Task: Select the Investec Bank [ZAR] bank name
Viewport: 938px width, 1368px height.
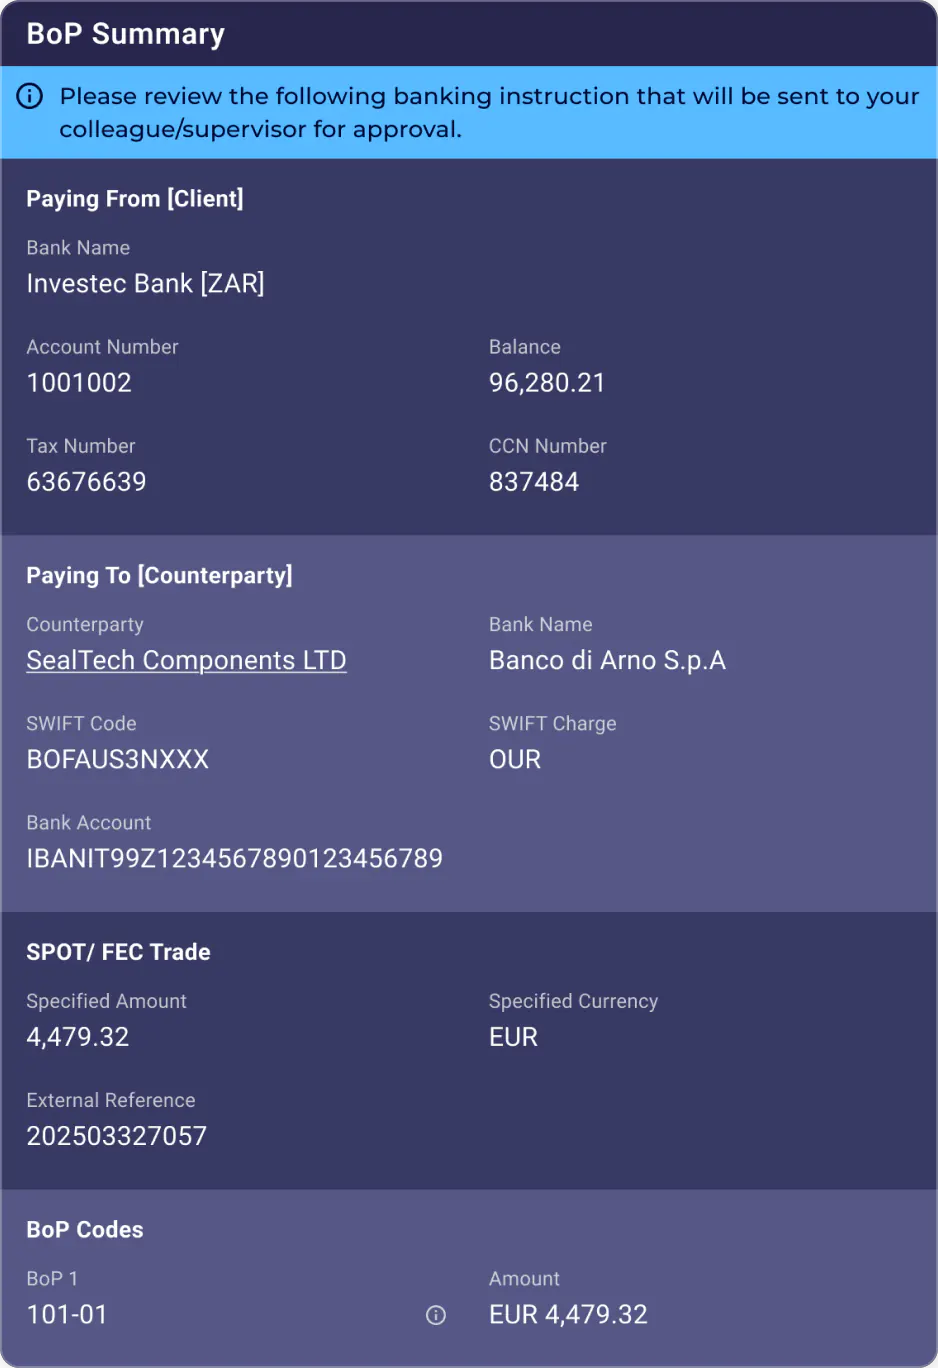Action: (145, 283)
